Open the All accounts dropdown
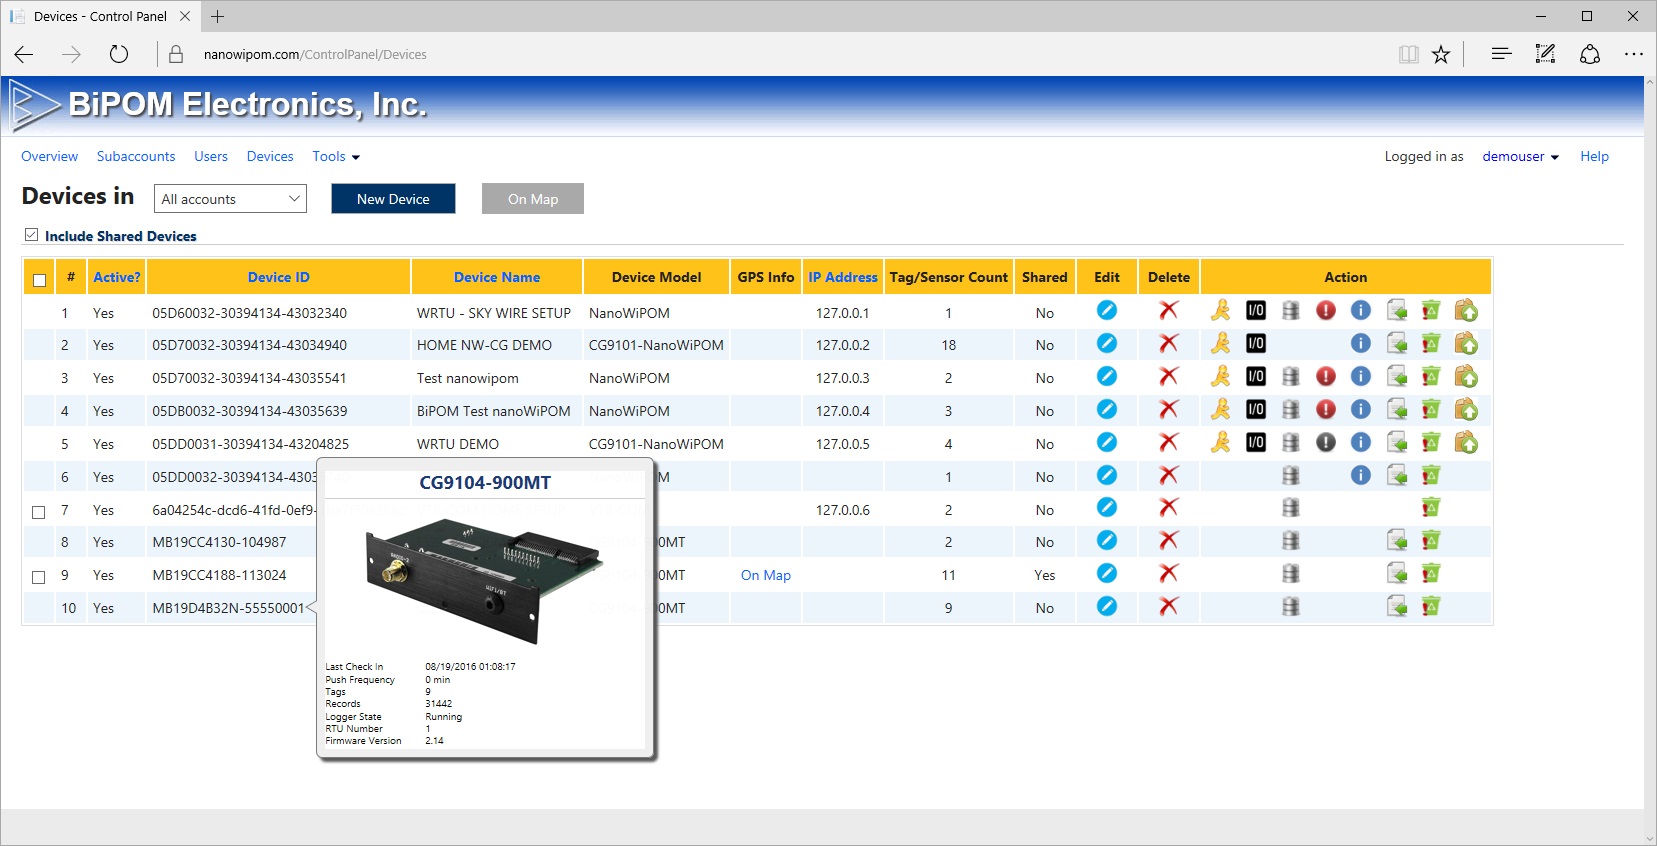The width and height of the screenshot is (1657, 846). coord(230,199)
